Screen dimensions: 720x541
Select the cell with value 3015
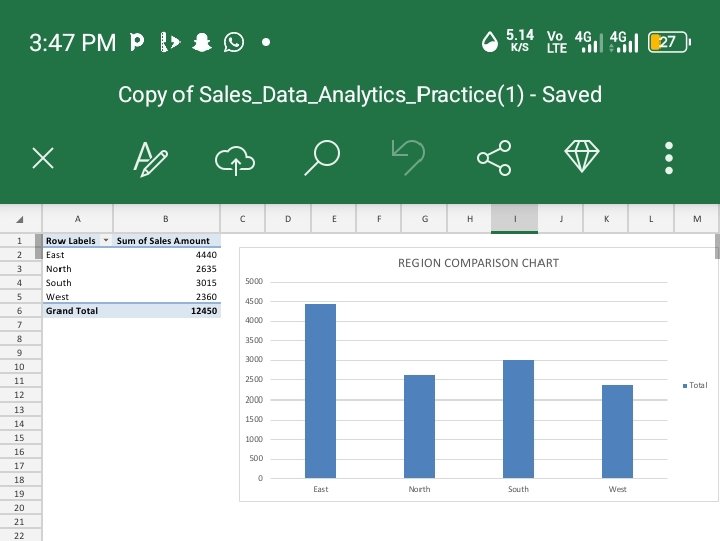[x=166, y=283]
